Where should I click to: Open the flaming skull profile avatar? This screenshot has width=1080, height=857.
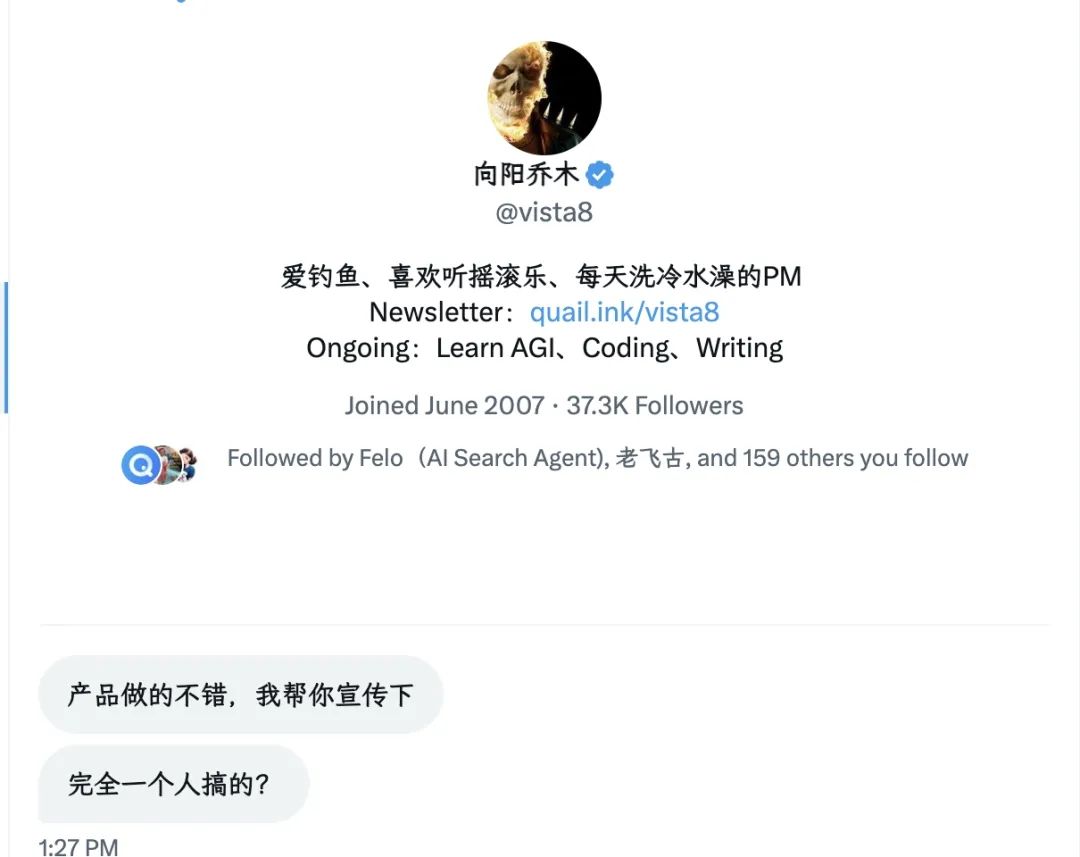click(544, 98)
